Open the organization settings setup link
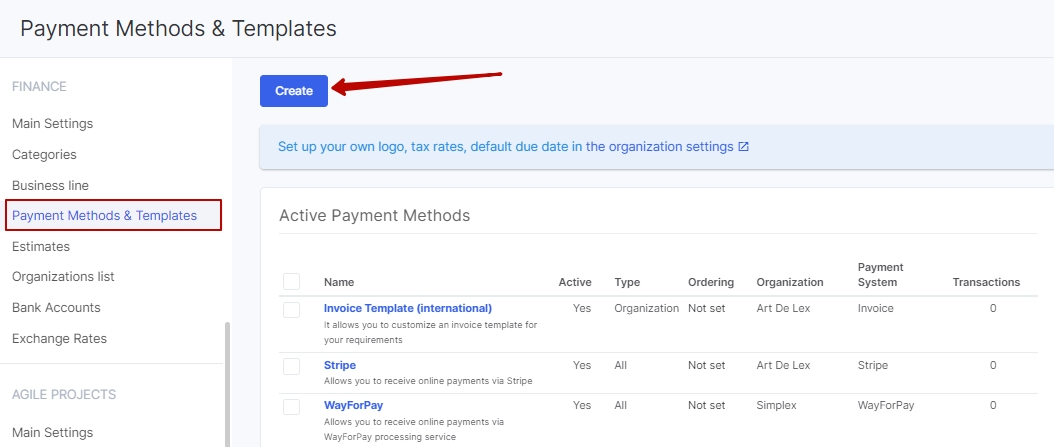The width and height of the screenshot is (1054, 447). [x=505, y=147]
